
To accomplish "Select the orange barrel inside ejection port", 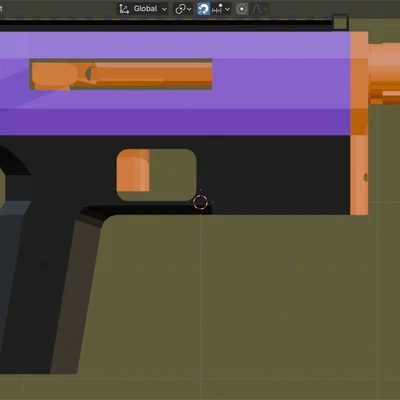I will 121,75.
